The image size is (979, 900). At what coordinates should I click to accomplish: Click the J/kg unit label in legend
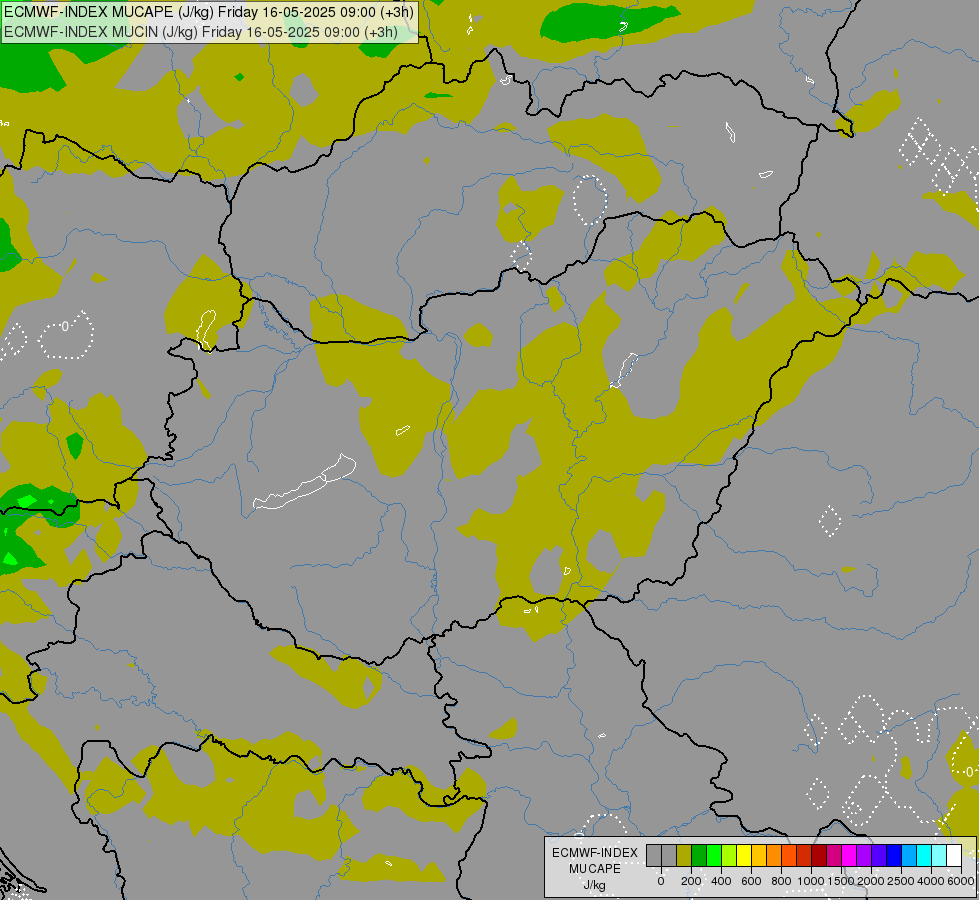pos(594,886)
